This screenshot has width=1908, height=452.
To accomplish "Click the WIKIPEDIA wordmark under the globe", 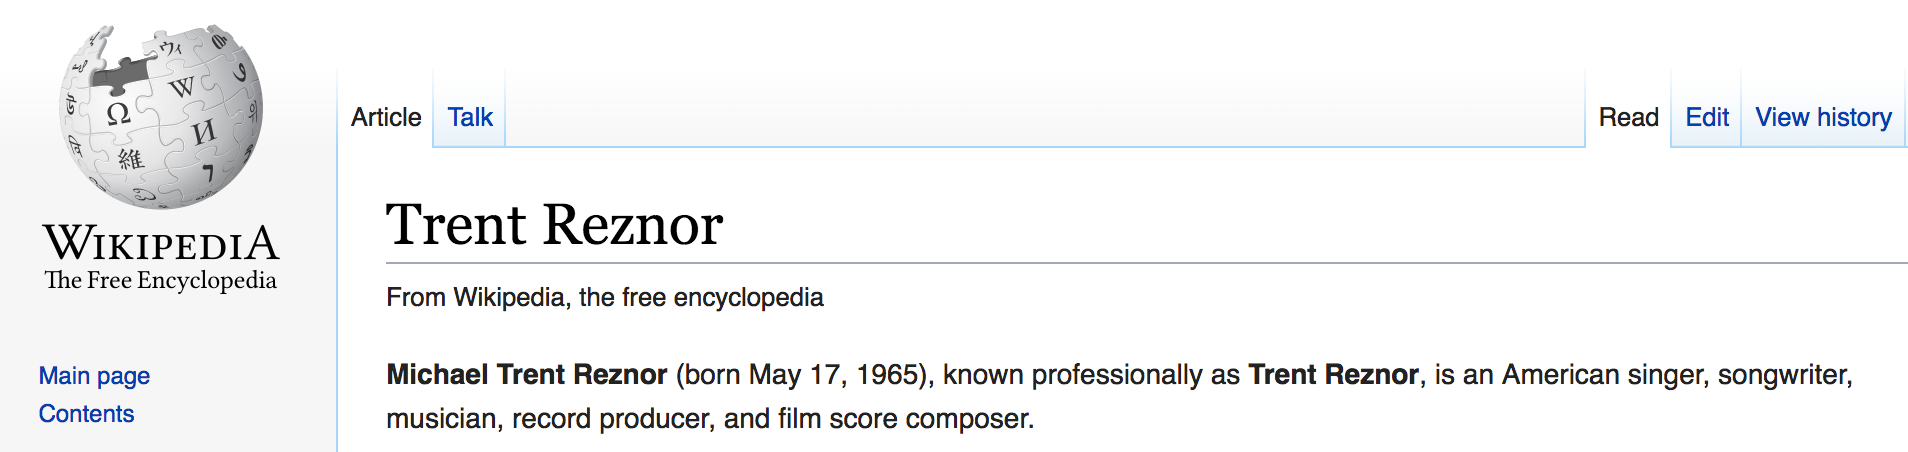I will coord(161,243).
